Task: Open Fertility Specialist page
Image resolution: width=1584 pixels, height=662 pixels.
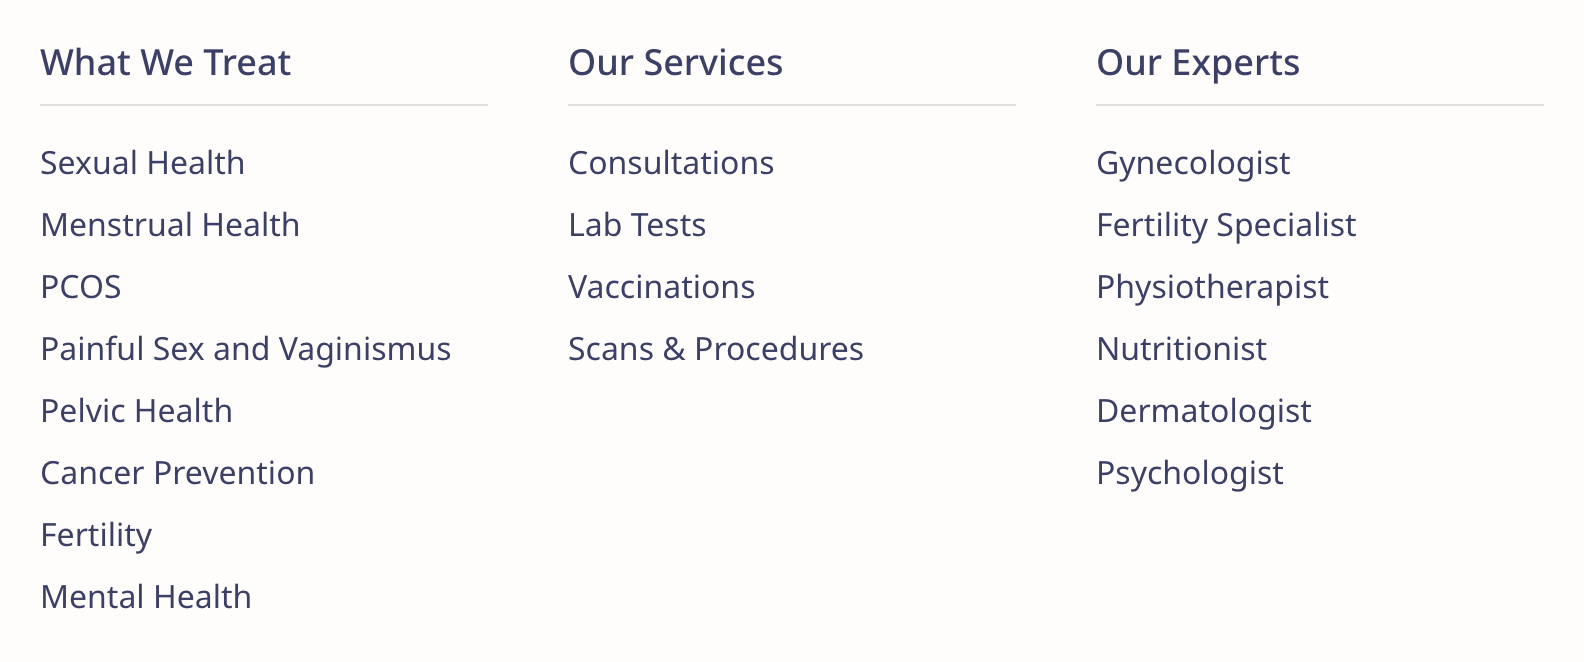Action: click(x=1226, y=225)
